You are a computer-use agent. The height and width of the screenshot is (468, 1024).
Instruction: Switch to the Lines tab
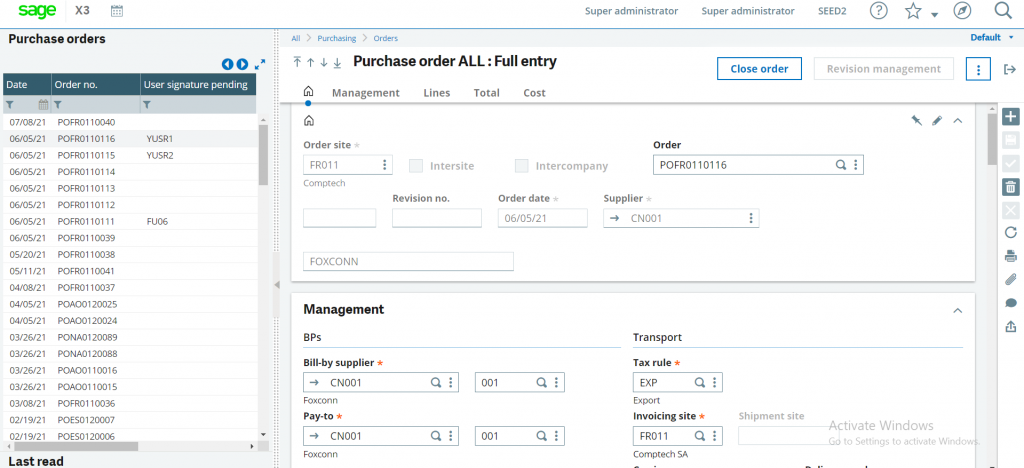[436, 93]
